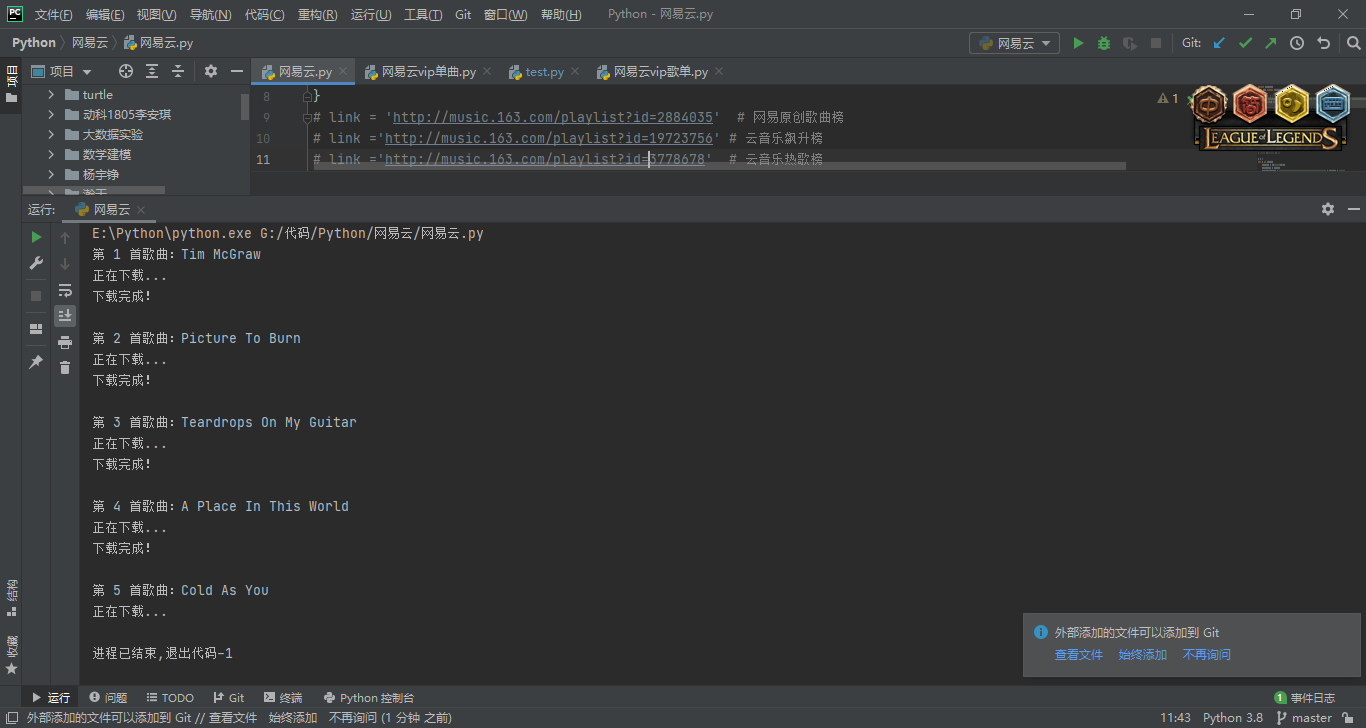
Task: Open run panel settings gear
Action: click(x=1328, y=209)
